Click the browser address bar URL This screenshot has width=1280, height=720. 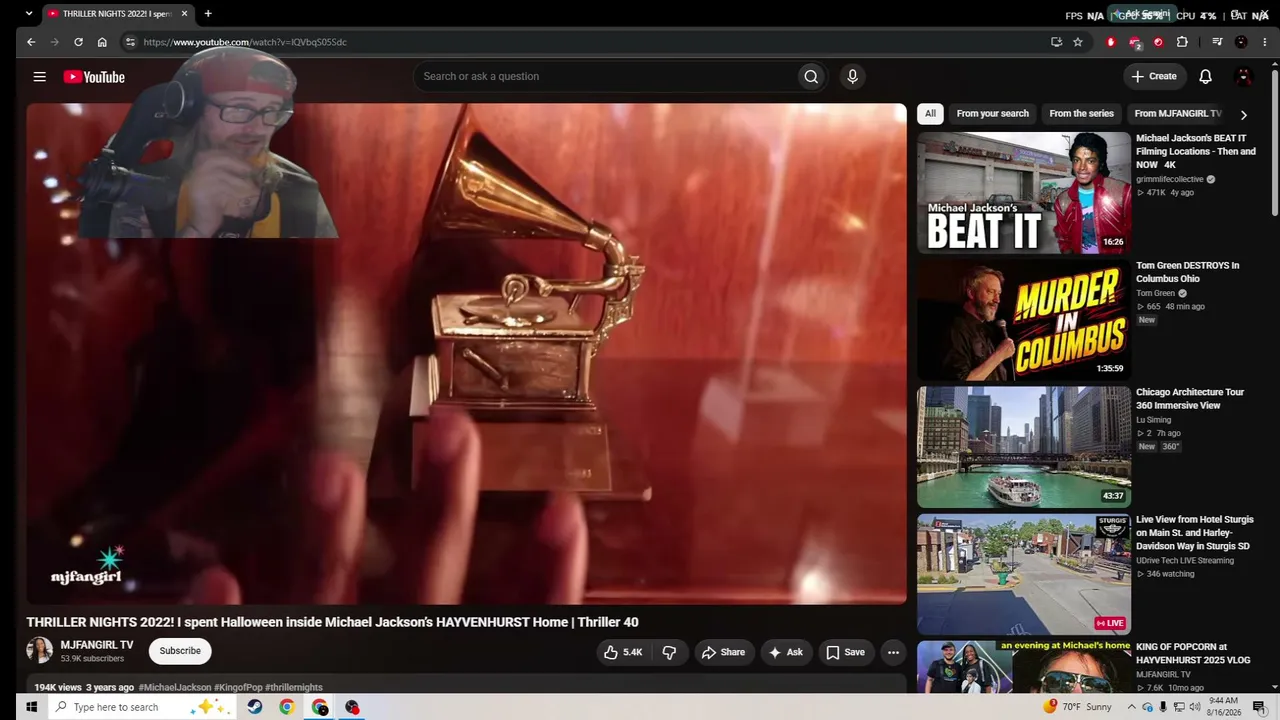(x=245, y=42)
